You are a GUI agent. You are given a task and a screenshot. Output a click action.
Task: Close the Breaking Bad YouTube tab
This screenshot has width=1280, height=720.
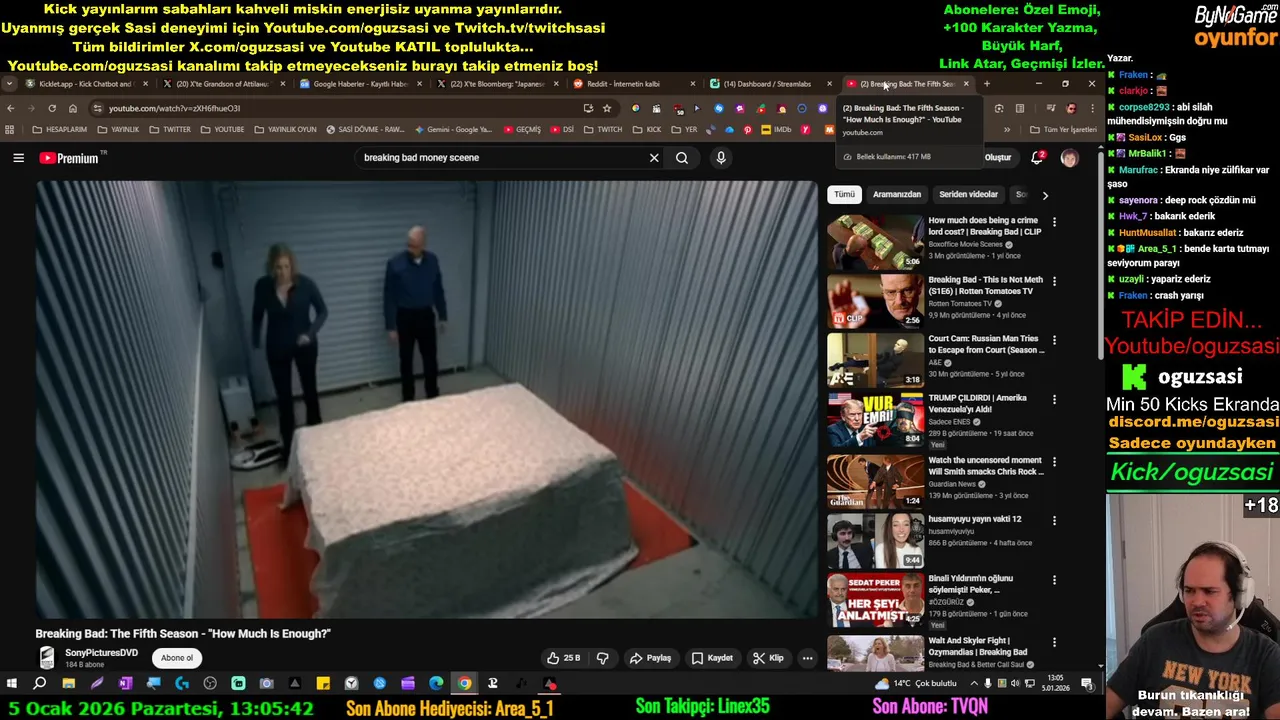click(965, 84)
